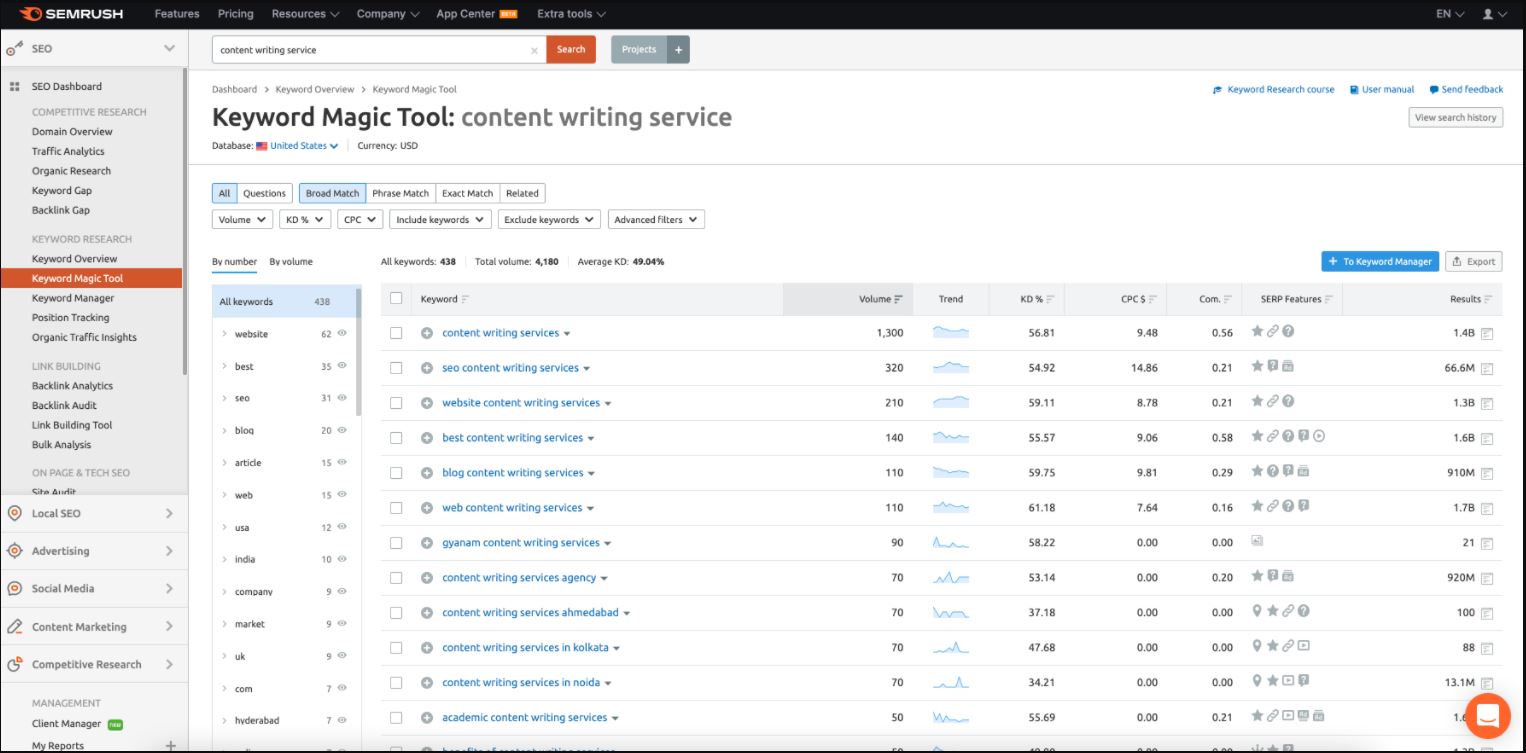Sort by the KD % column sort icon
This screenshot has width=1526, height=753.
(x=1050, y=299)
